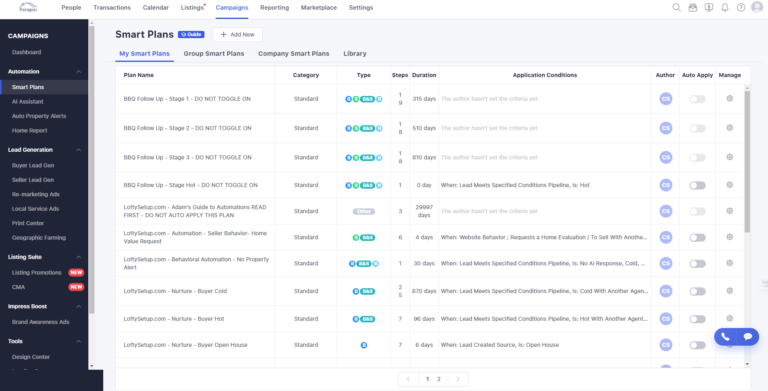Open Listing Promotions in sidebar

pos(37,272)
